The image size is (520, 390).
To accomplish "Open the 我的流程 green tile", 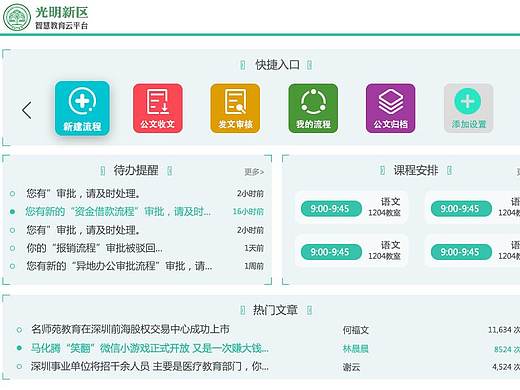I will [x=313, y=108].
